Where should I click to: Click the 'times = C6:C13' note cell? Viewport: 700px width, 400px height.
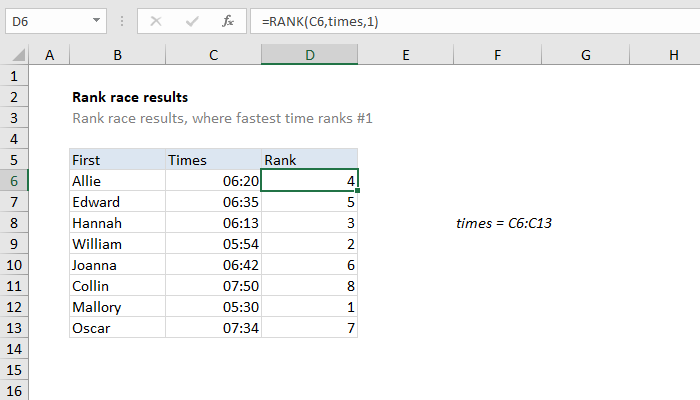(504, 223)
